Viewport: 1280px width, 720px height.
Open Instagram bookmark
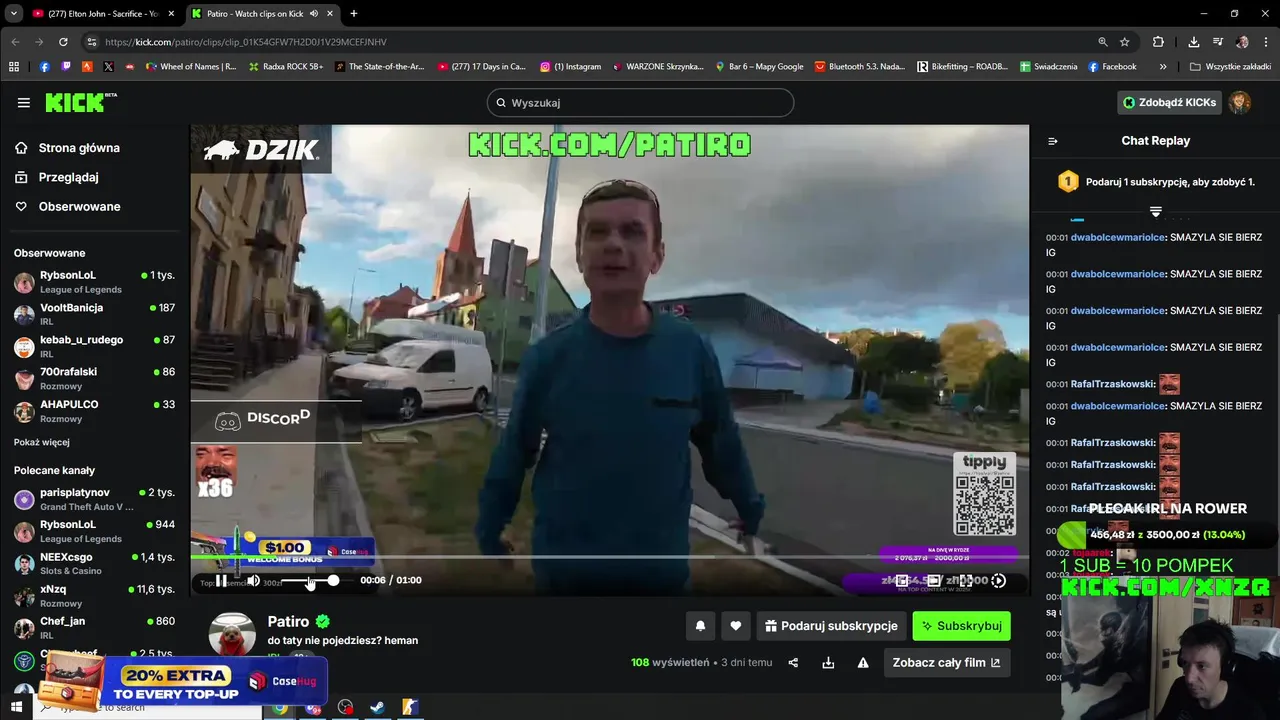tap(571, 67)
